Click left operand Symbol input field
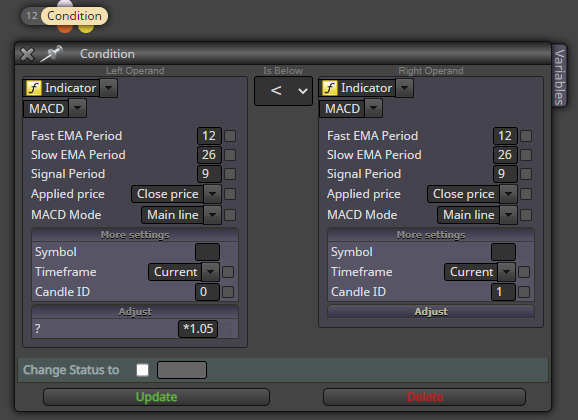Viewport: 578px width, 420px height. (x=208, y=252)
